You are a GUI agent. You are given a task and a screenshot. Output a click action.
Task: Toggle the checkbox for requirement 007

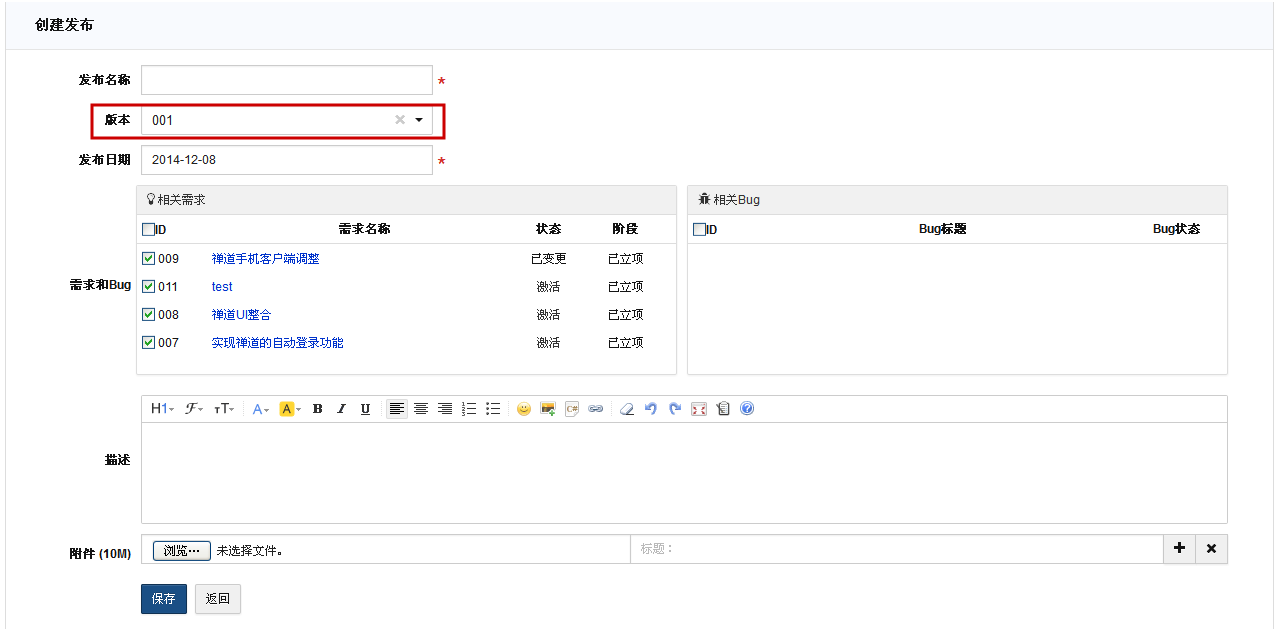pyautogui.click(x=148, y=343)
